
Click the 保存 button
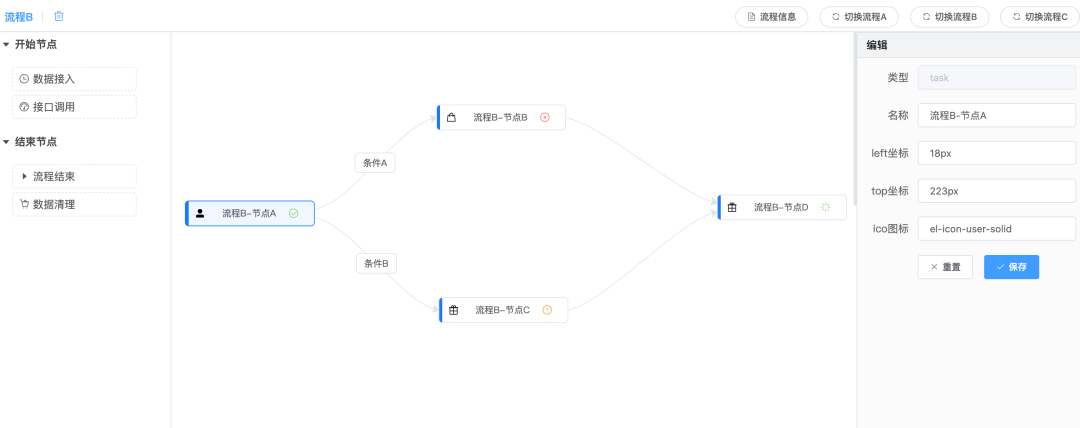pyautogui.click(x=1011, y=267)
